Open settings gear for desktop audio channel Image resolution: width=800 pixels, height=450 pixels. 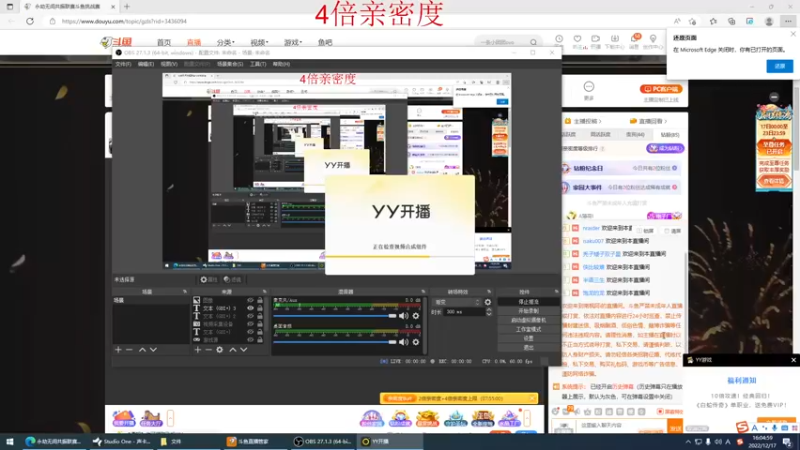416,342
